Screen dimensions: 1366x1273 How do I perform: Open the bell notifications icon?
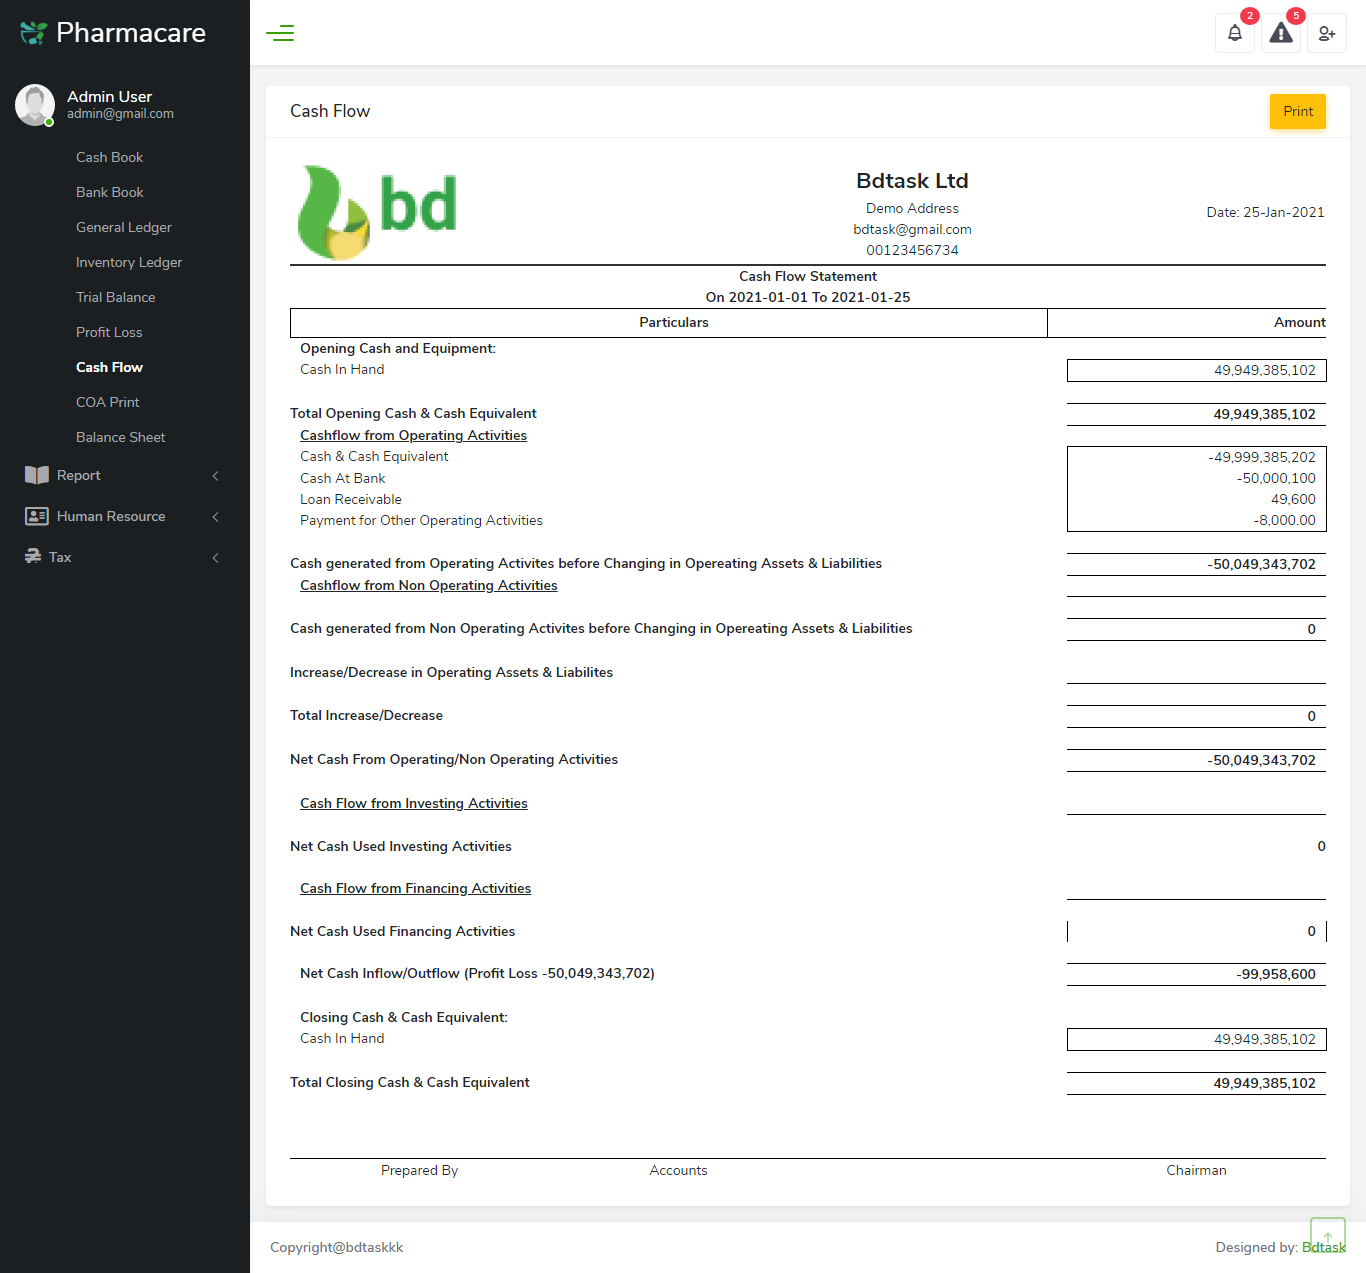1235,33
